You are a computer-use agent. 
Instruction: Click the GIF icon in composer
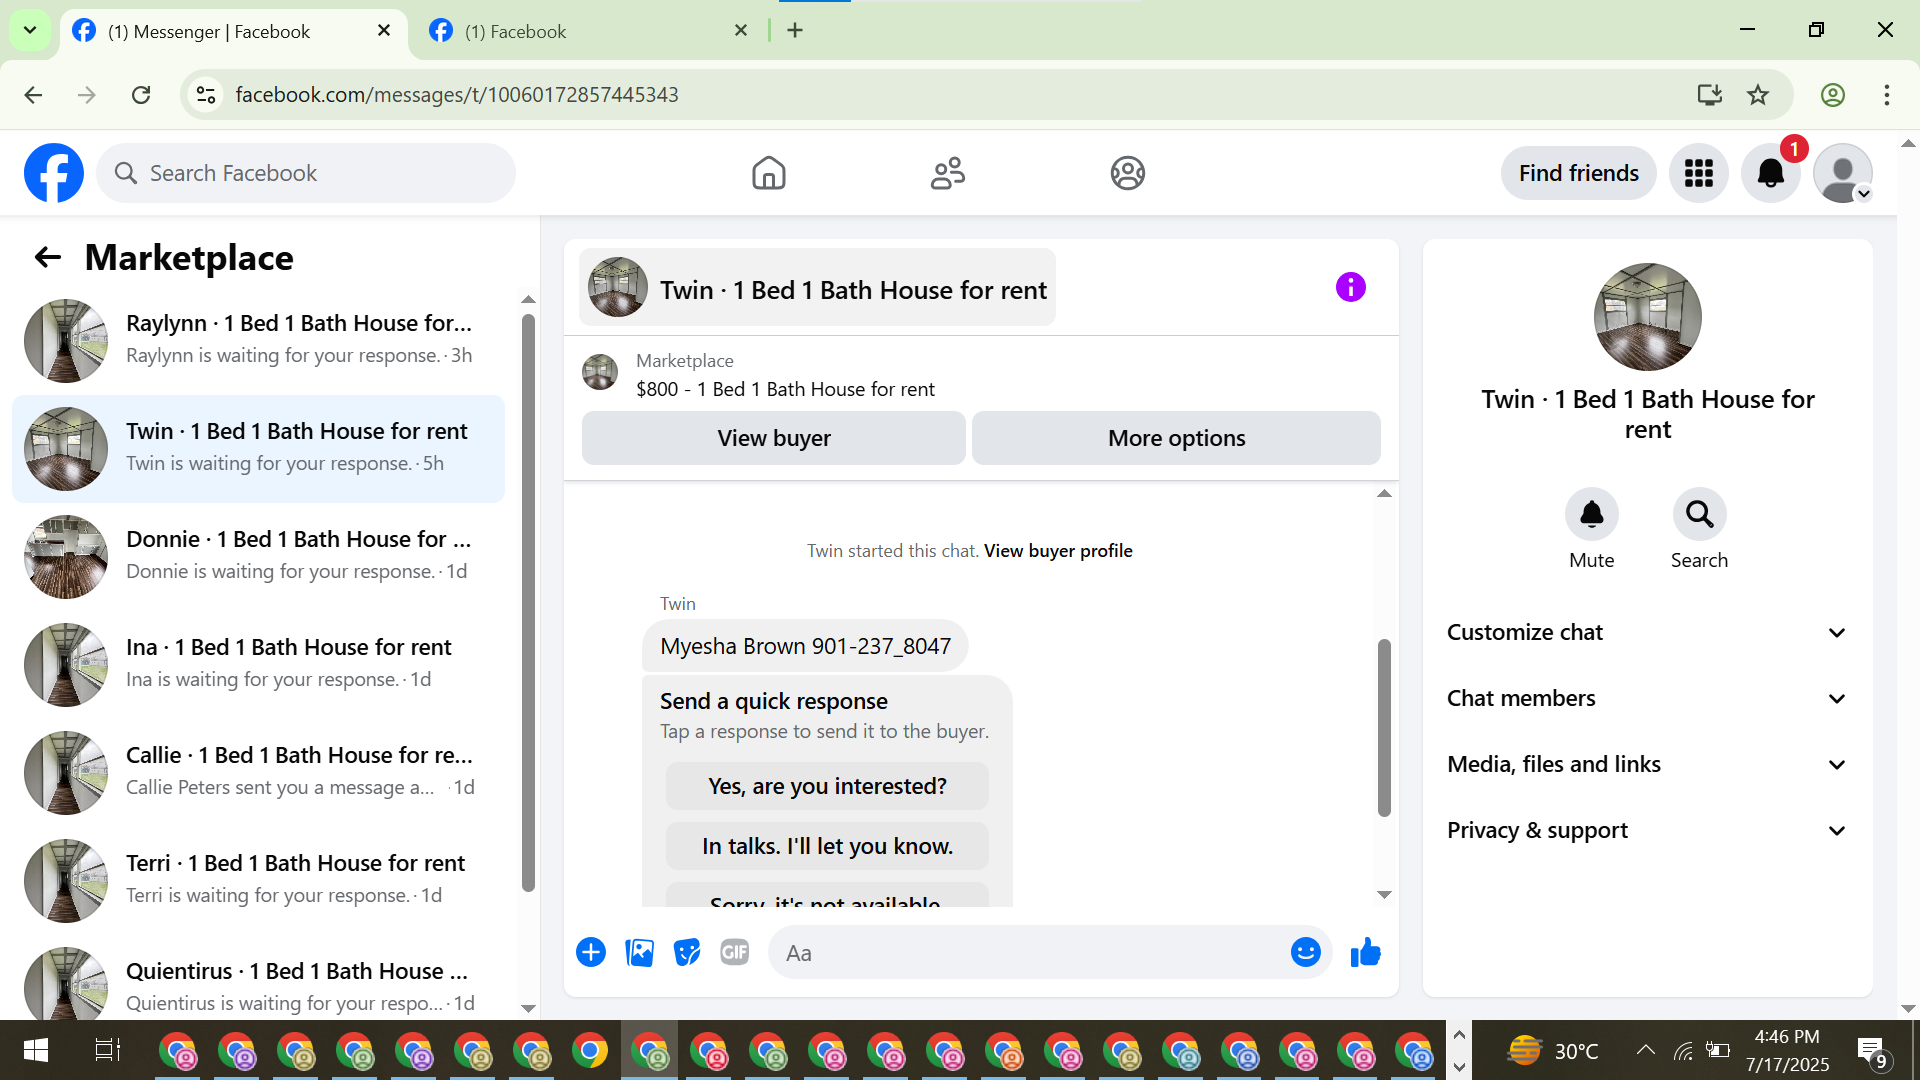pos(735,953)
